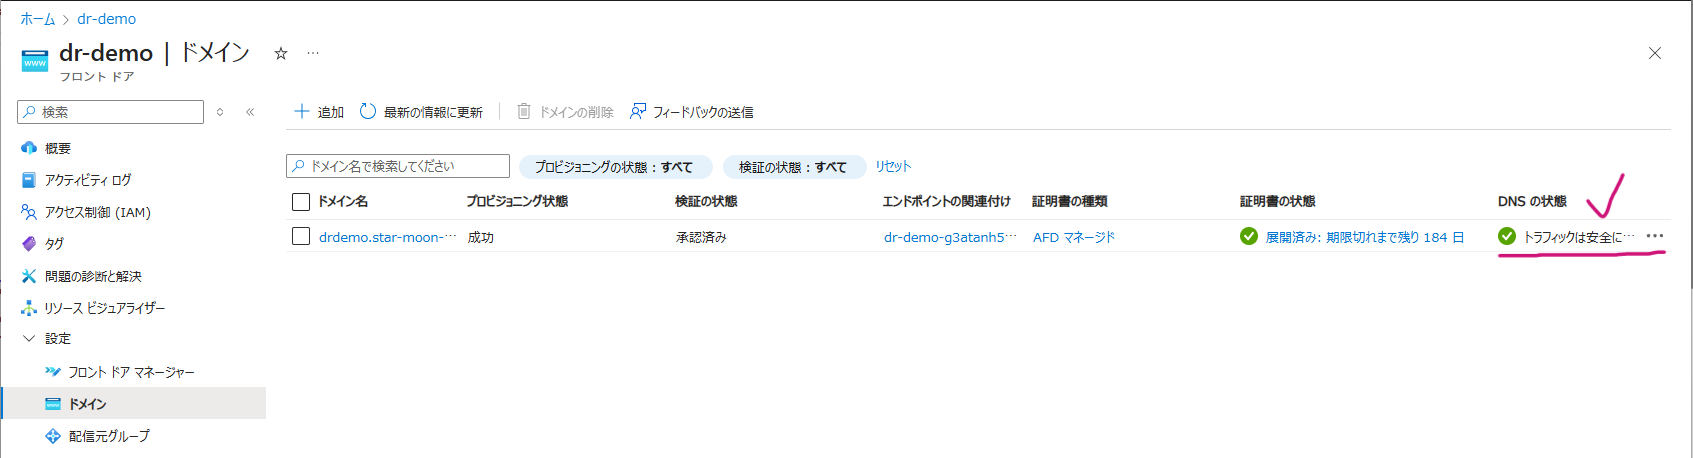Click the ホーム breadcrumb link
Viewport: 1693px width, 458px height.
pos(37,19)
